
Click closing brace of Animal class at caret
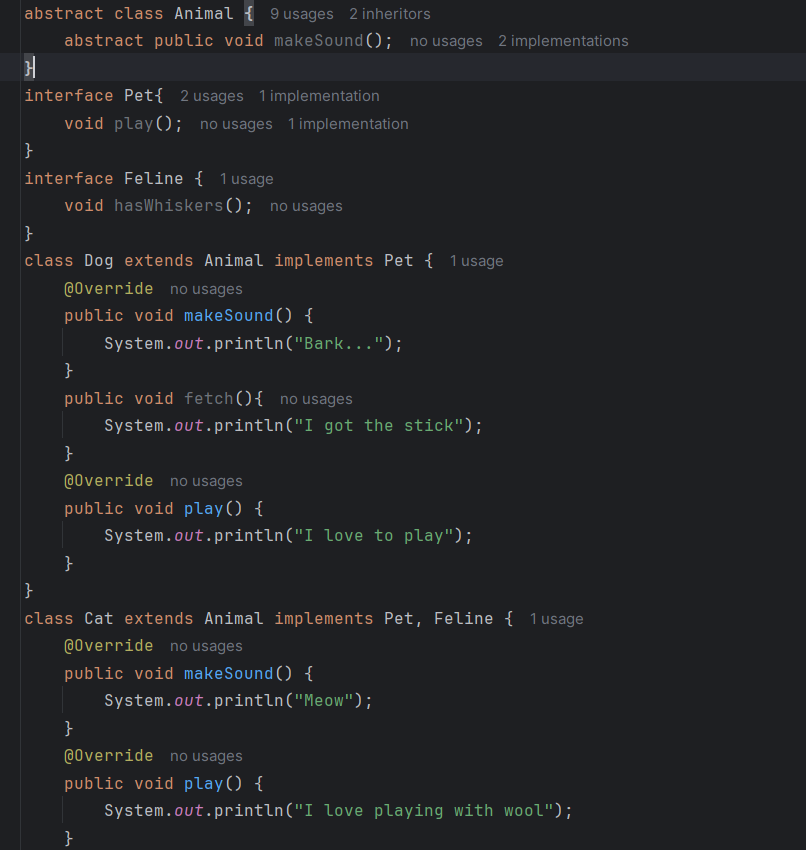coord(28,68)
